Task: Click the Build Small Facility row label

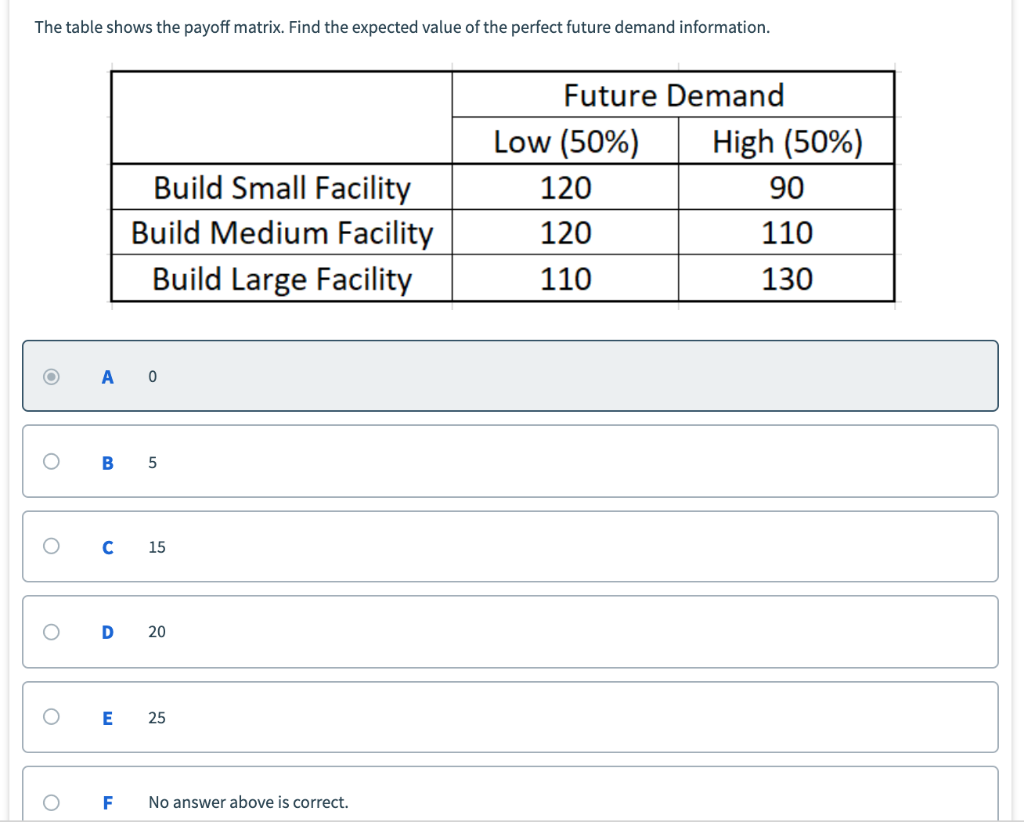Action: point(281,188)
